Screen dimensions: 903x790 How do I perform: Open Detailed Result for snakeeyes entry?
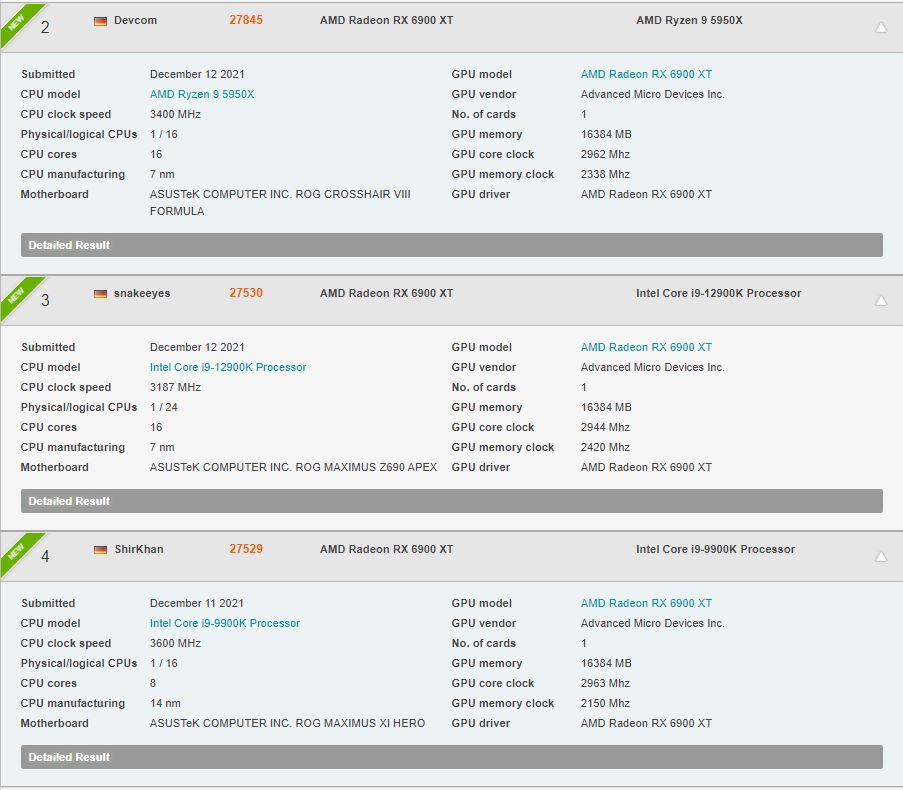coord(452,501)
